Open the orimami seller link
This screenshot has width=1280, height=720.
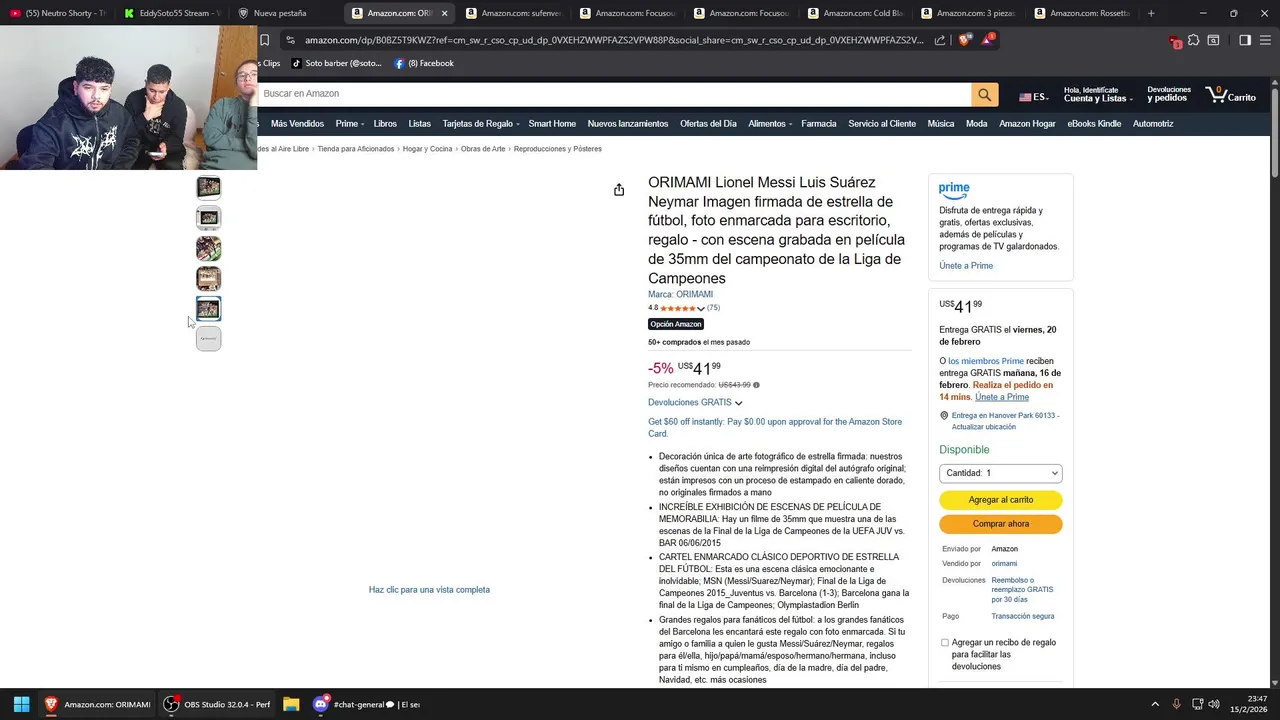tap(1004, 564)
